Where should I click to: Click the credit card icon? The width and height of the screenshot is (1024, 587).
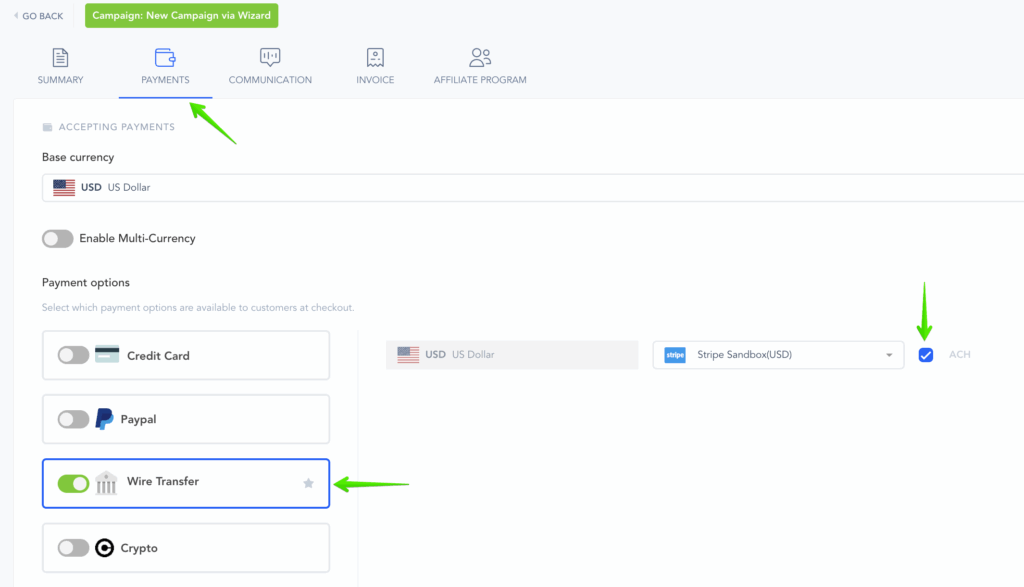[107, 355]
